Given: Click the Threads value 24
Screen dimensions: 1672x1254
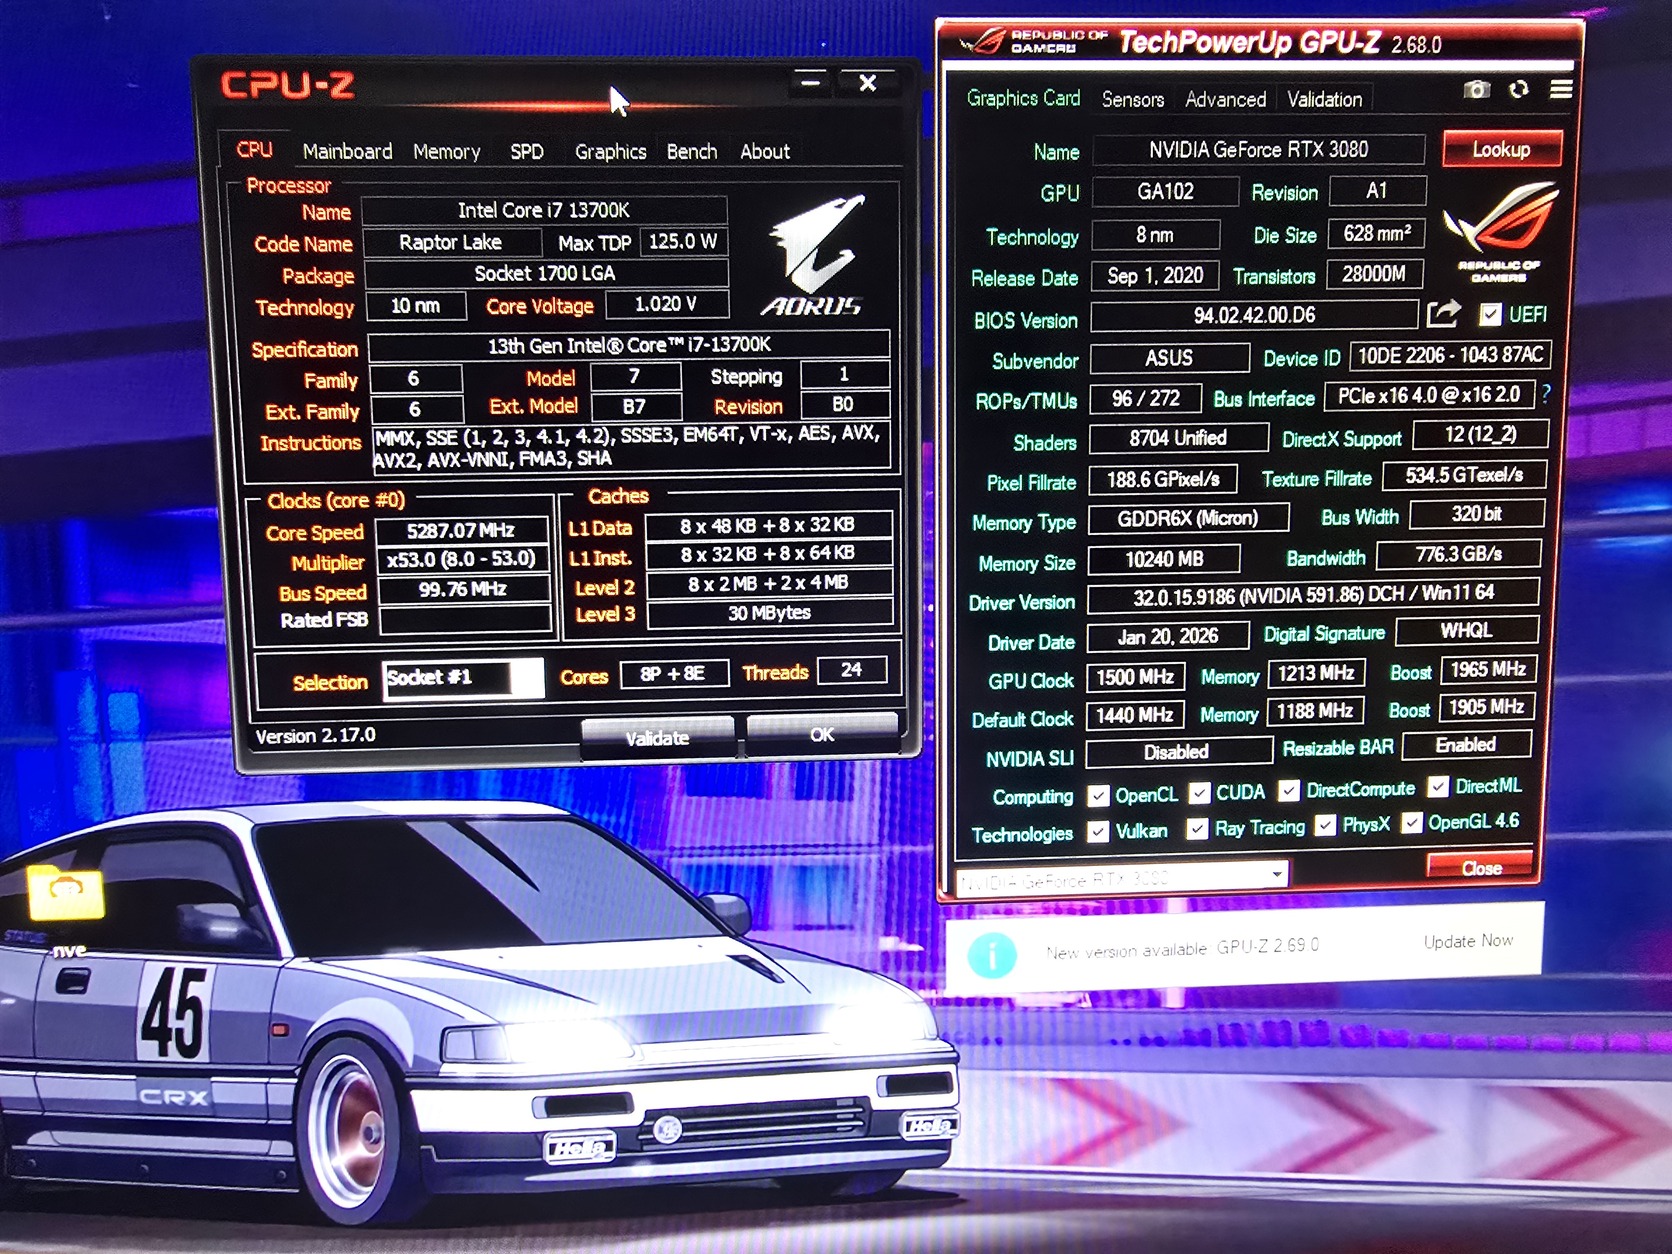Looking at the screenshot, I should pos(851,670).
